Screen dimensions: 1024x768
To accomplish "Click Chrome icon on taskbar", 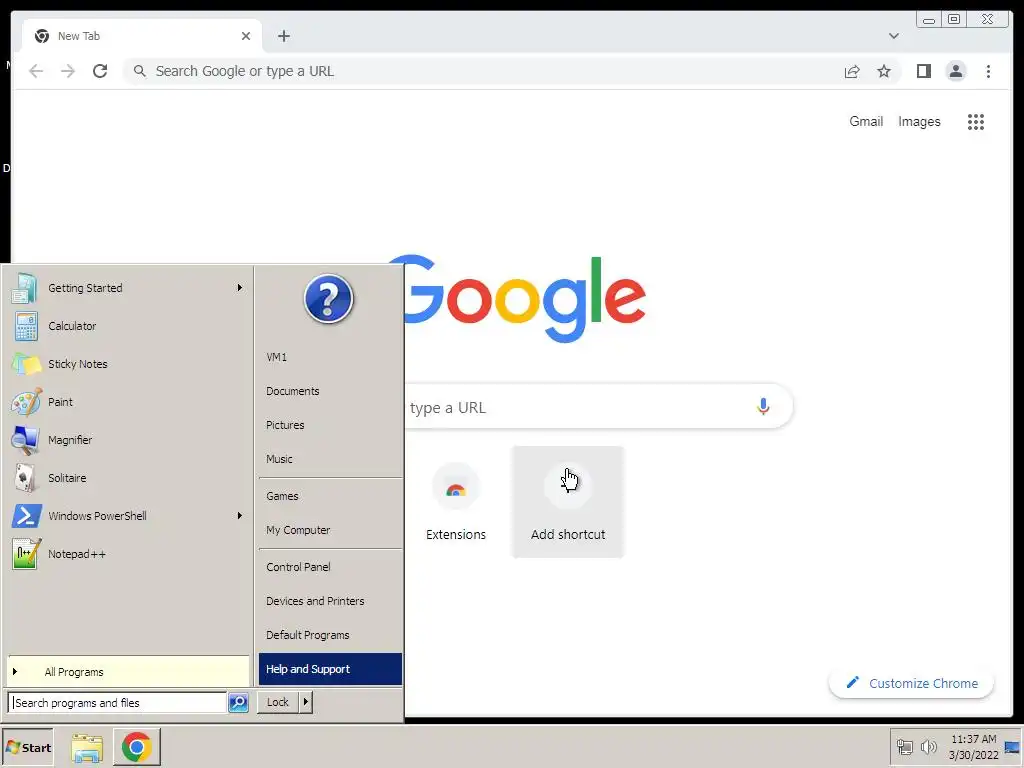I will click(x=136, y=747).
